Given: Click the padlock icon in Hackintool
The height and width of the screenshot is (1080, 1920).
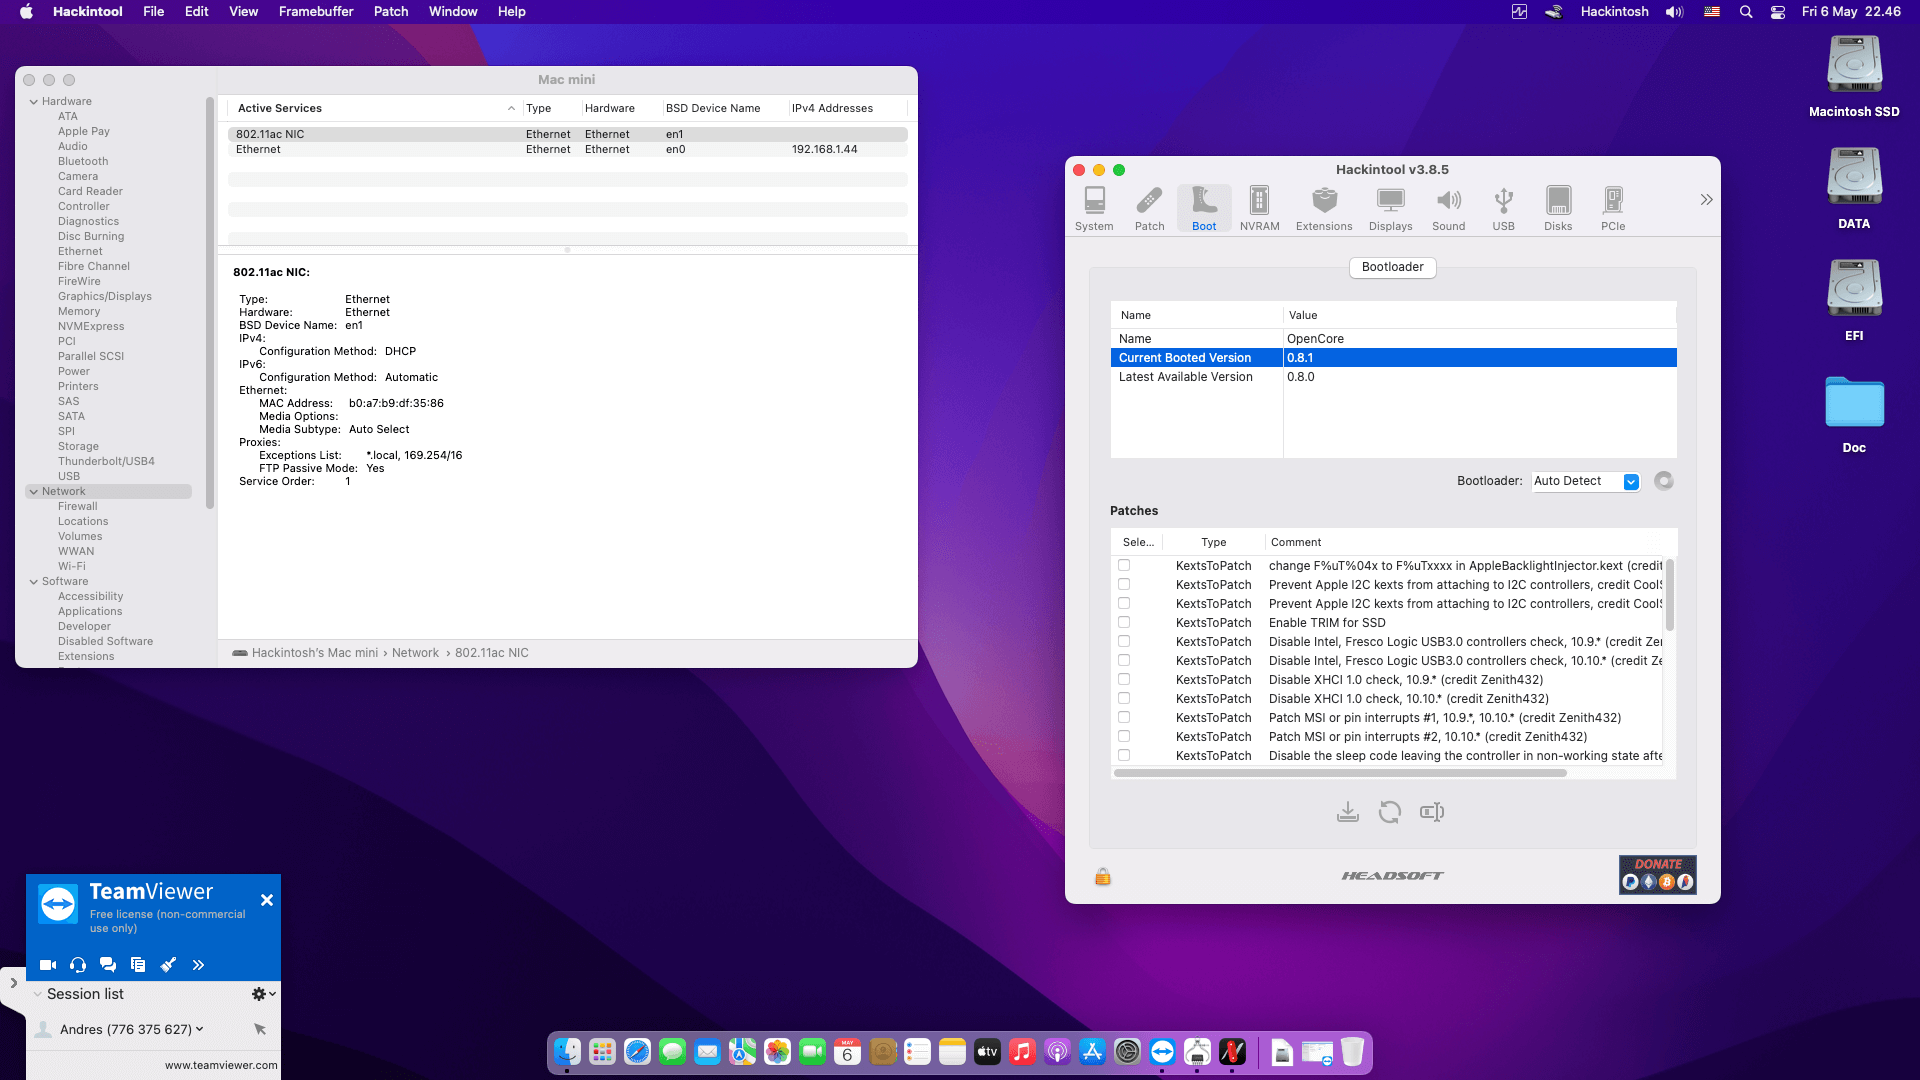Looking at the screenshot, I should point(1103,876).
